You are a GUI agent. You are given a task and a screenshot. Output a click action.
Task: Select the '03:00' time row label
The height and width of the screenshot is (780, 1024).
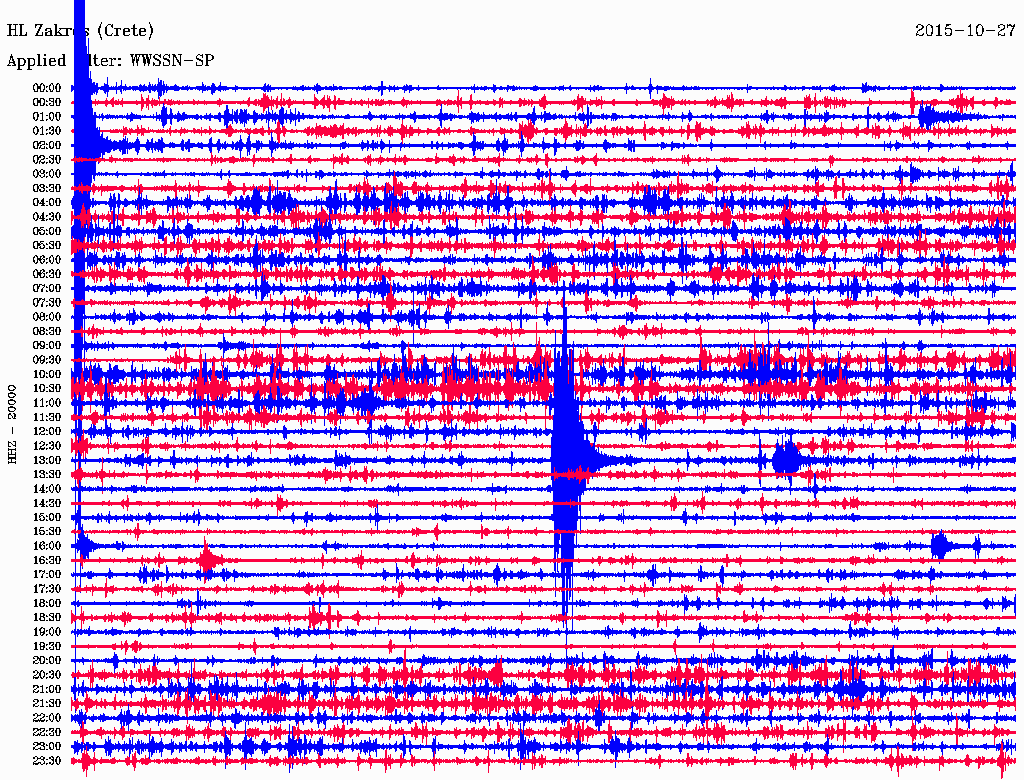pos(47,174)
